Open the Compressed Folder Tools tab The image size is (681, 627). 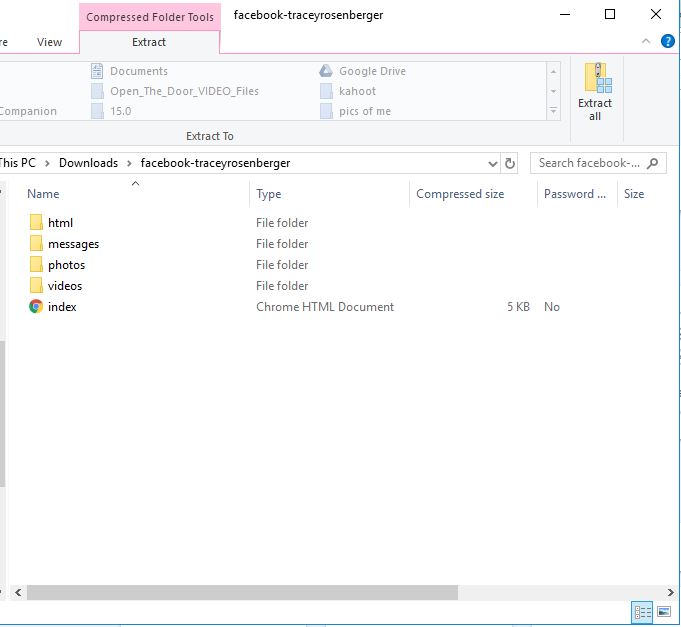click(150, 17)
